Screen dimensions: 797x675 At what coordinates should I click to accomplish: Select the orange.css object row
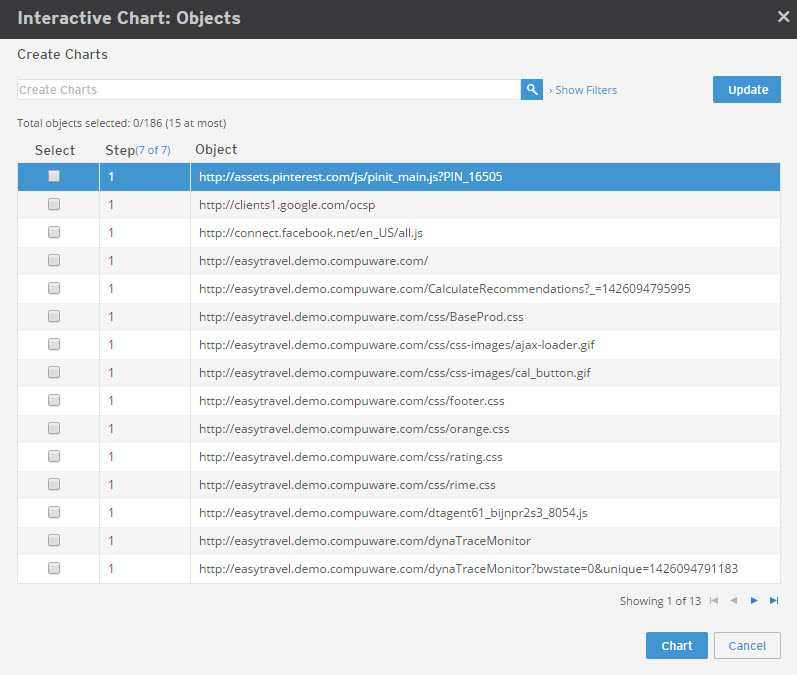tap(399, 429)
